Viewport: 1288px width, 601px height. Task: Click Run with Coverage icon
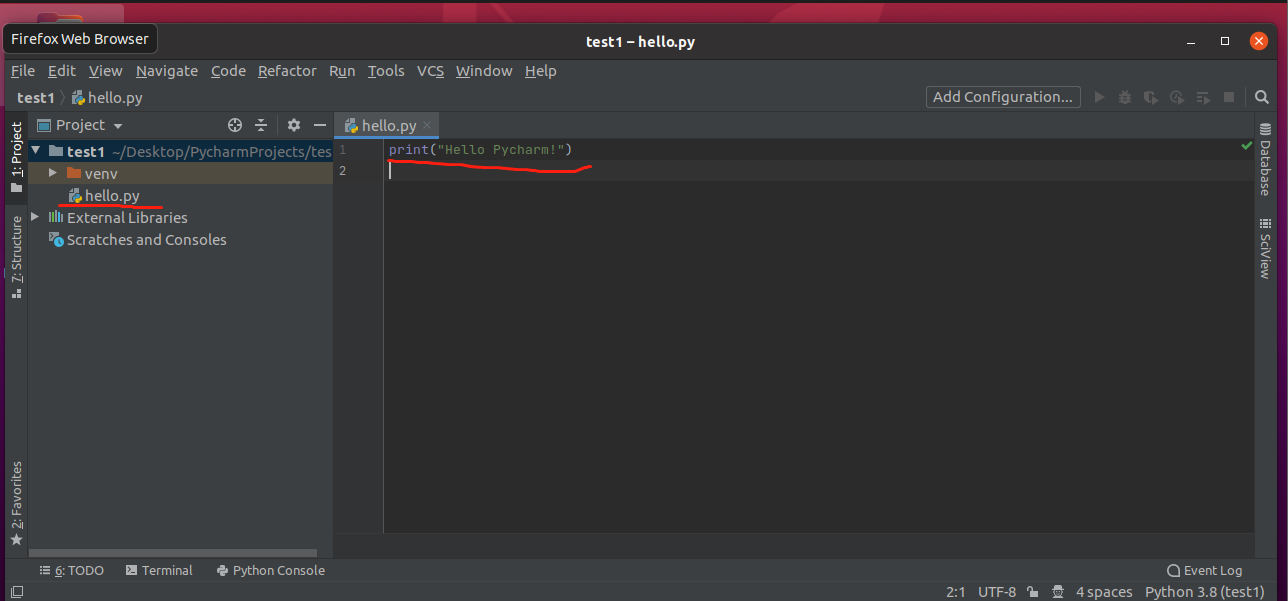(x=1151, y=97)
